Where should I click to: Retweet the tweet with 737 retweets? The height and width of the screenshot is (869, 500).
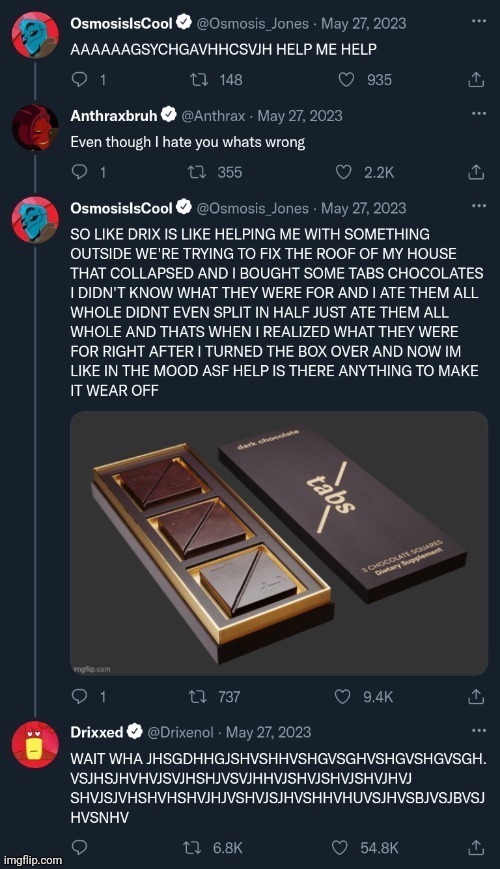[198, 697]
